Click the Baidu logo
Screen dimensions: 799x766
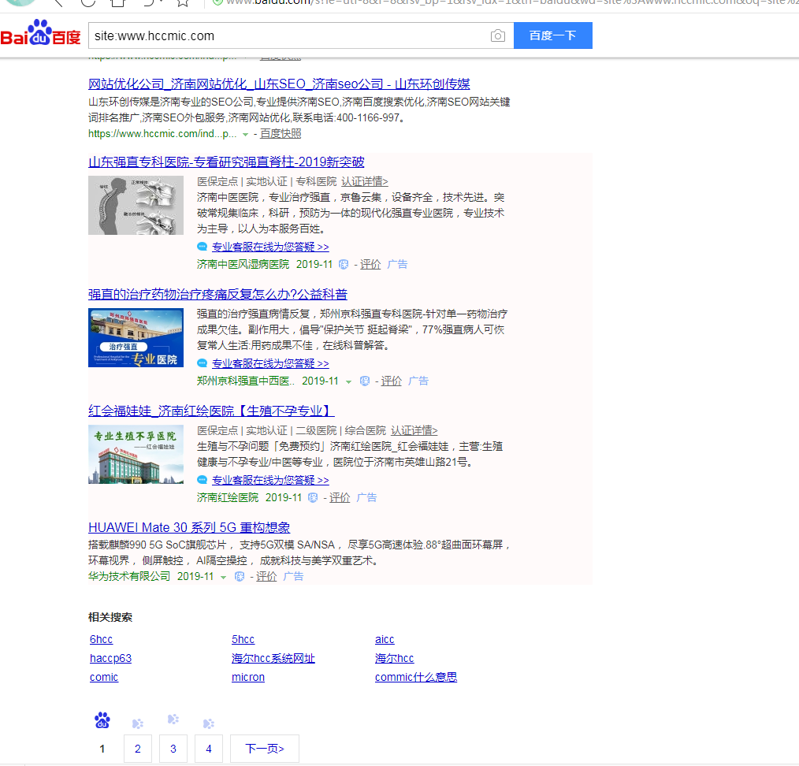[40, 34]
